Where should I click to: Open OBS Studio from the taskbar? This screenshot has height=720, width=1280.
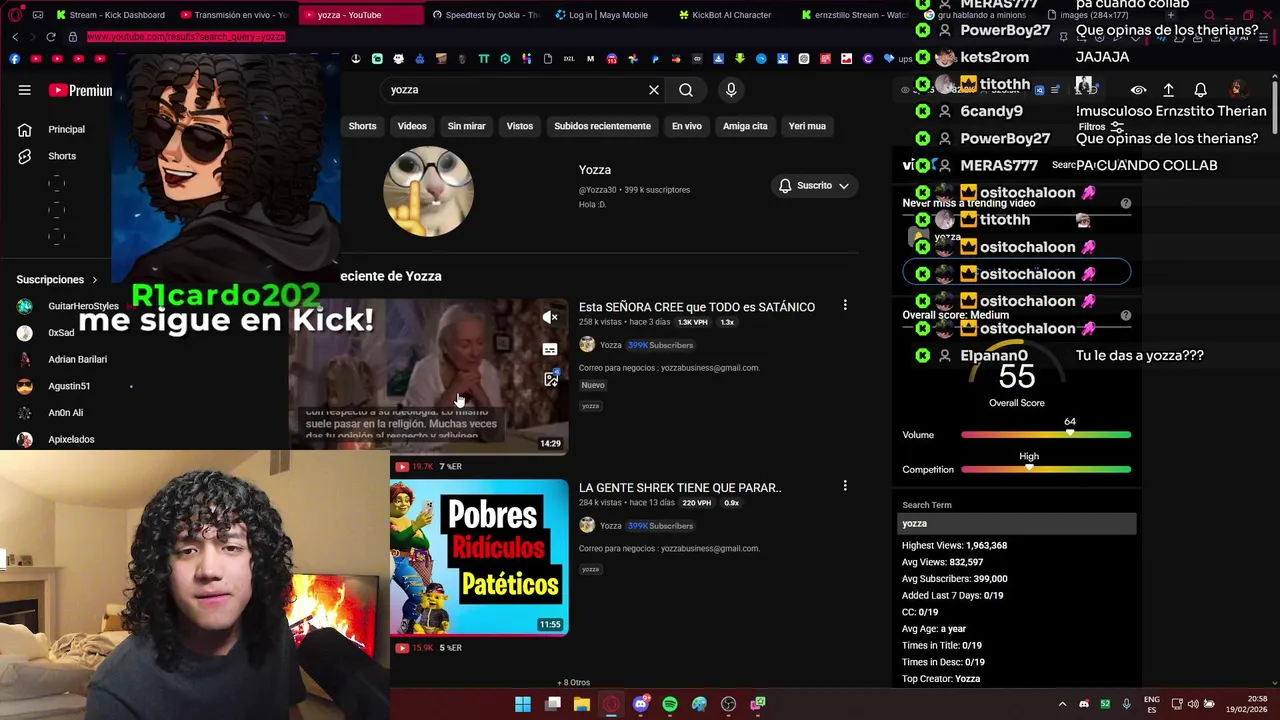click(728, 704)
